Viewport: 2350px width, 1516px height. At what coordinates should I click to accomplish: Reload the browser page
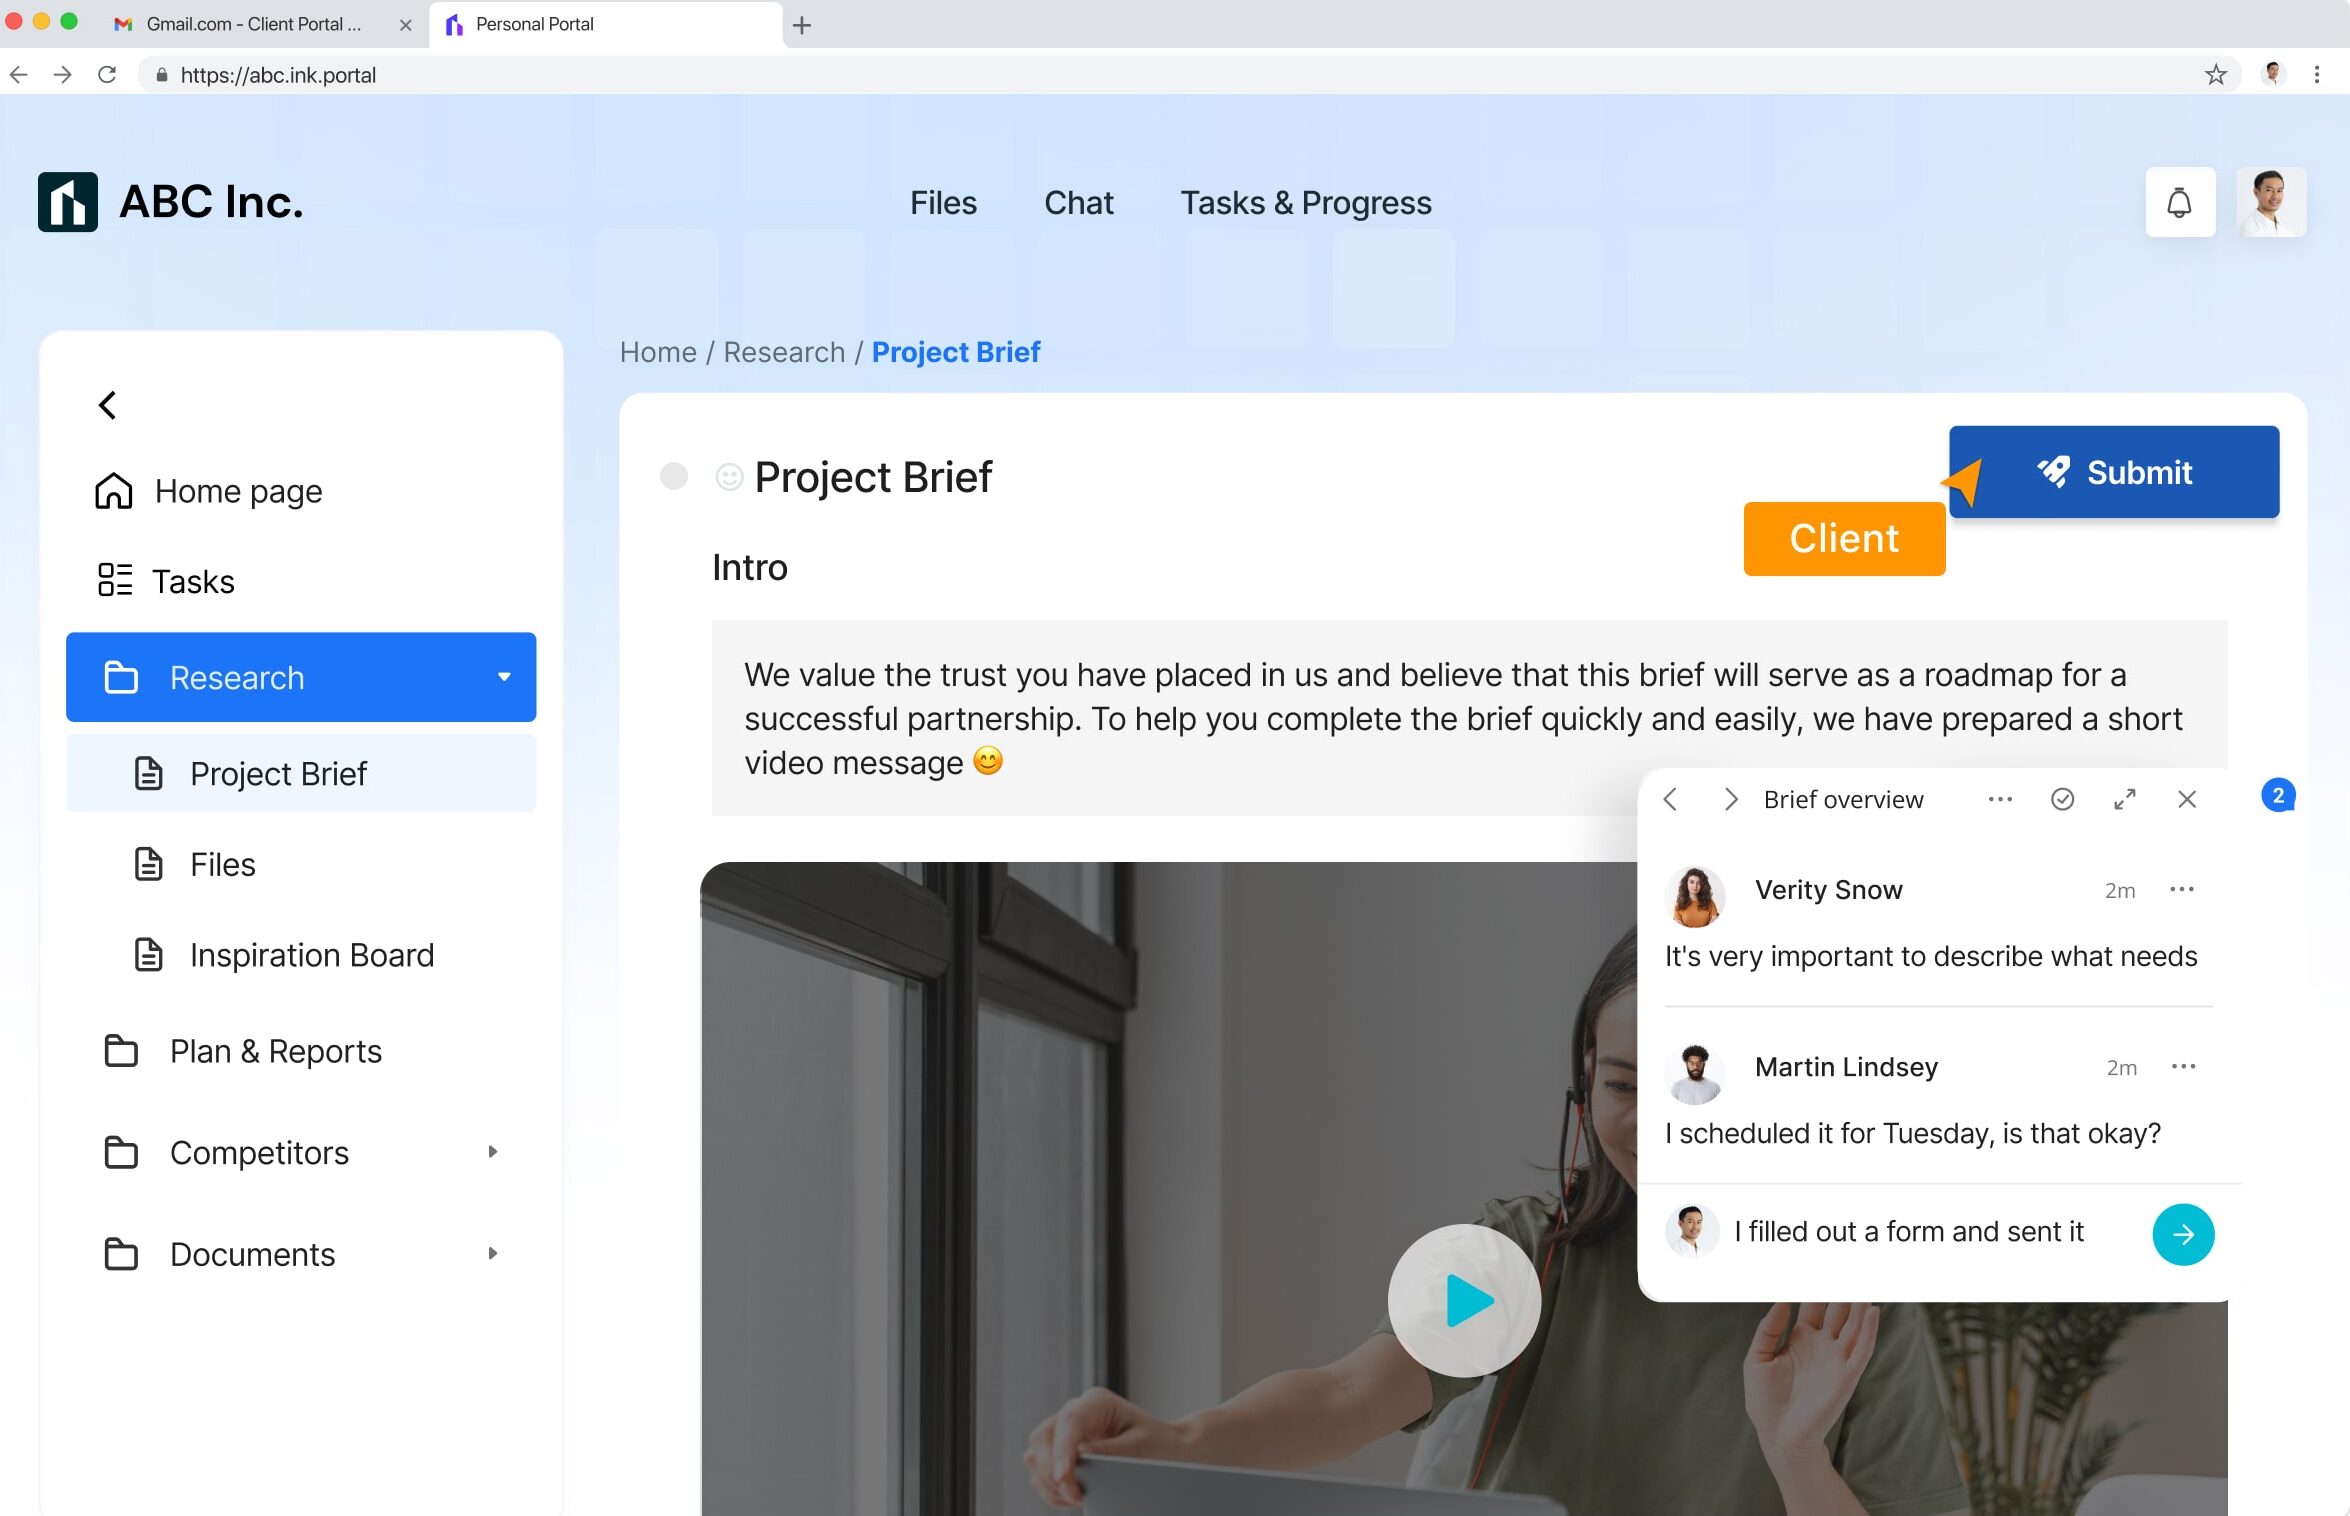(x=107, y=75)
